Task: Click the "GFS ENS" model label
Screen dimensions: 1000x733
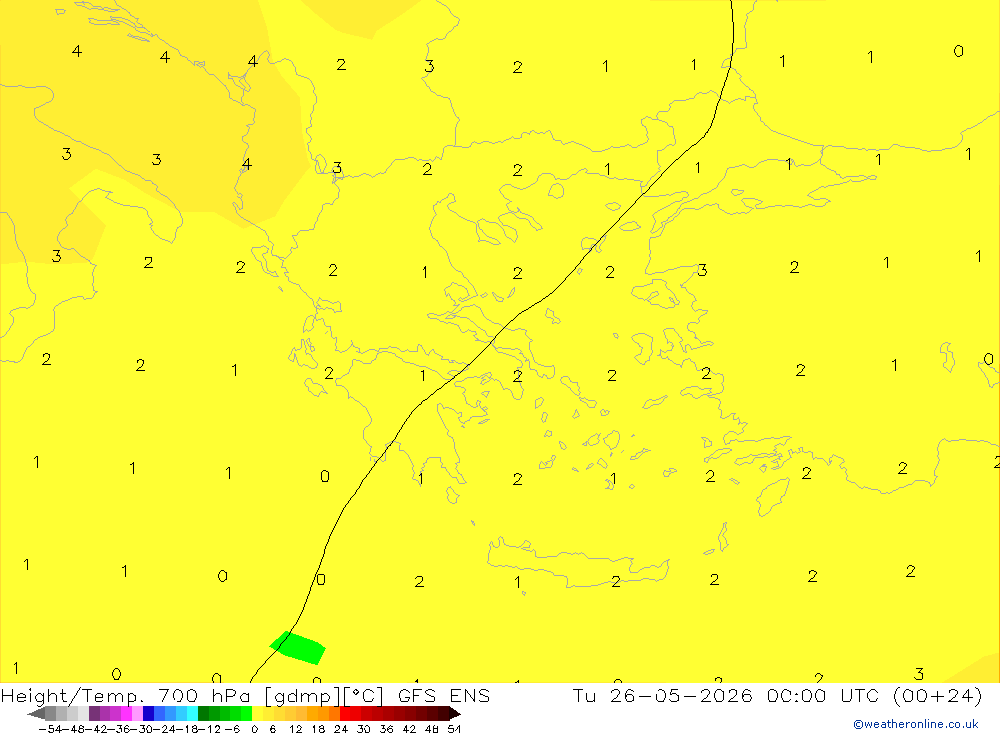Action: 444,695
